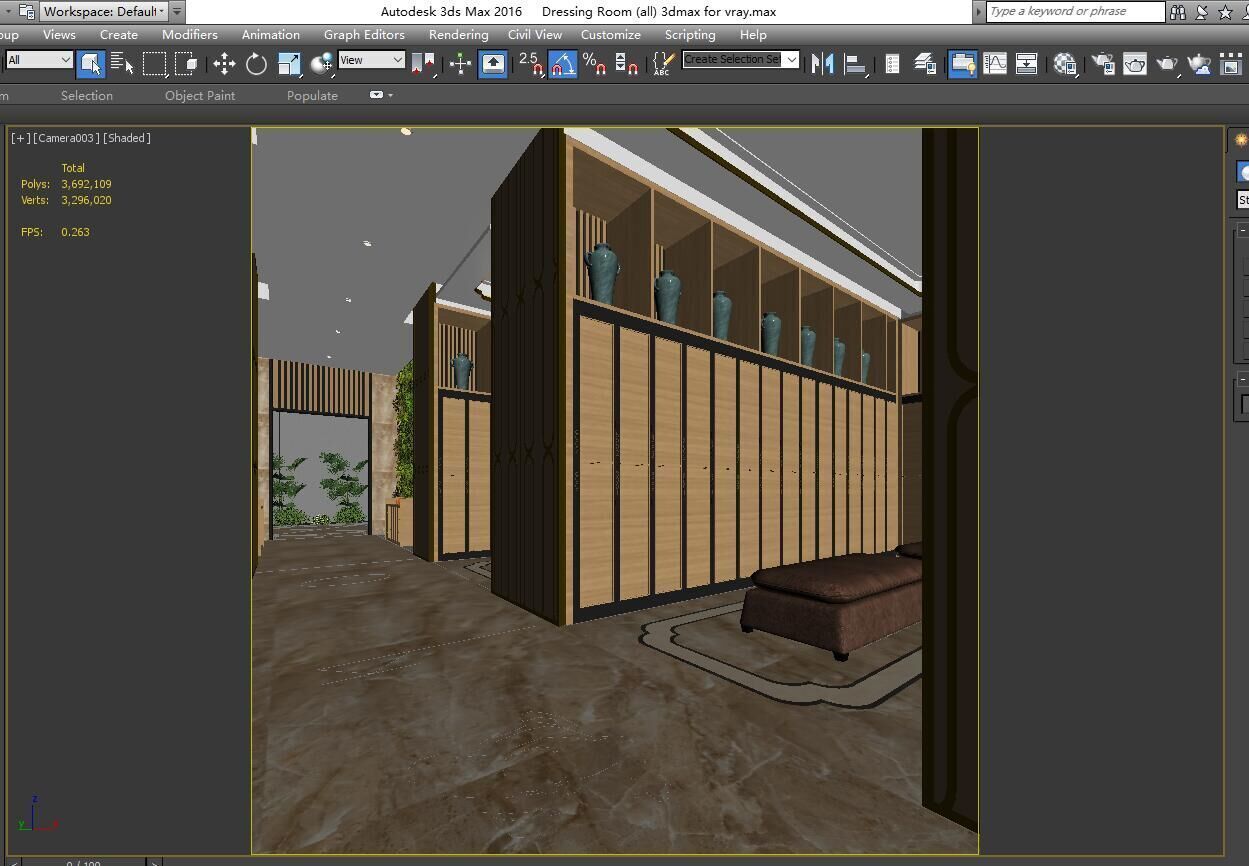Open the Material Editor

pos(1065,64)
